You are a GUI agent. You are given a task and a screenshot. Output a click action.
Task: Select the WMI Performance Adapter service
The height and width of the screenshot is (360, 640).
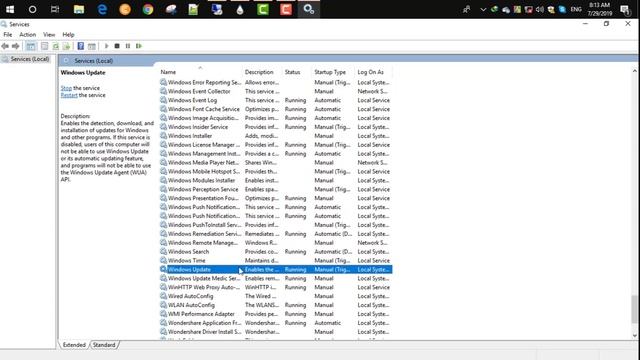[x=276, y=314]
